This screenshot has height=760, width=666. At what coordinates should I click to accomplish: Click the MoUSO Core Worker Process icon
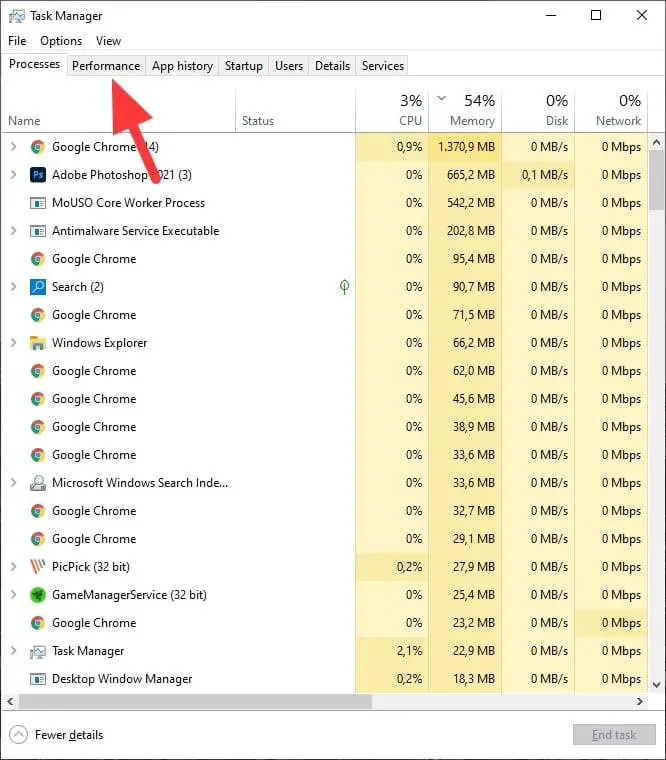coord(38,203)
